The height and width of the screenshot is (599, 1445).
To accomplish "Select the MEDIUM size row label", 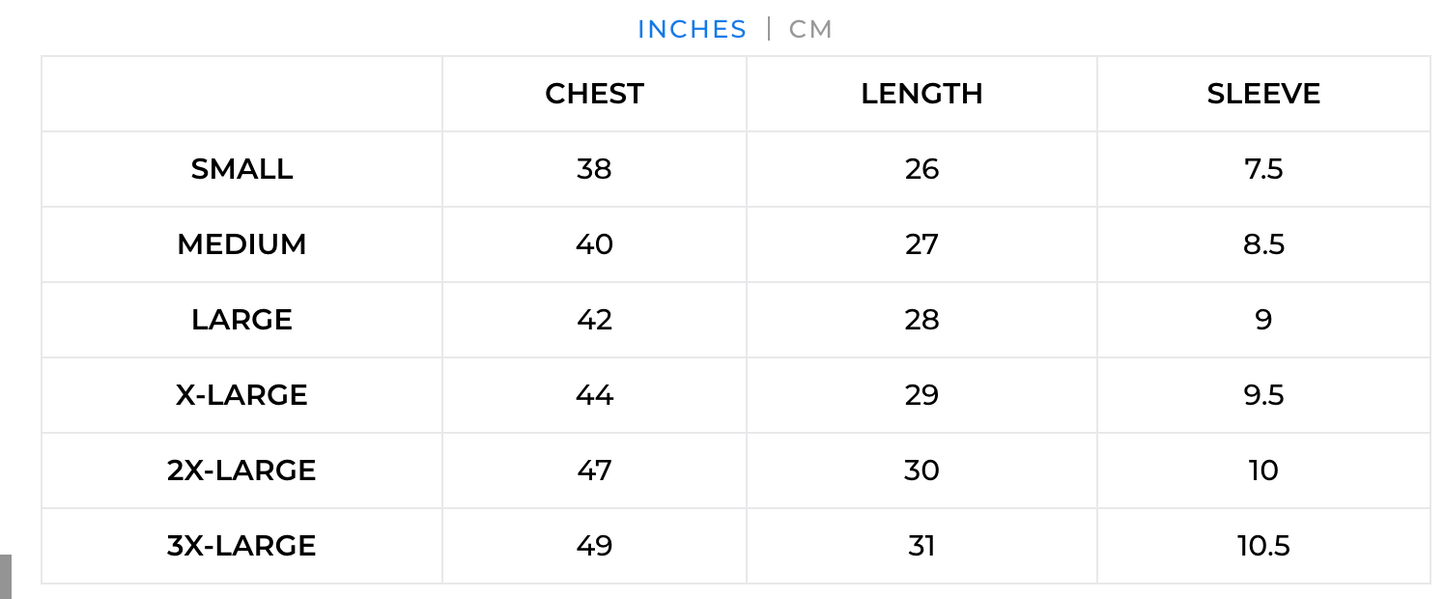I will pyautogui.click(x=242, y=244).
